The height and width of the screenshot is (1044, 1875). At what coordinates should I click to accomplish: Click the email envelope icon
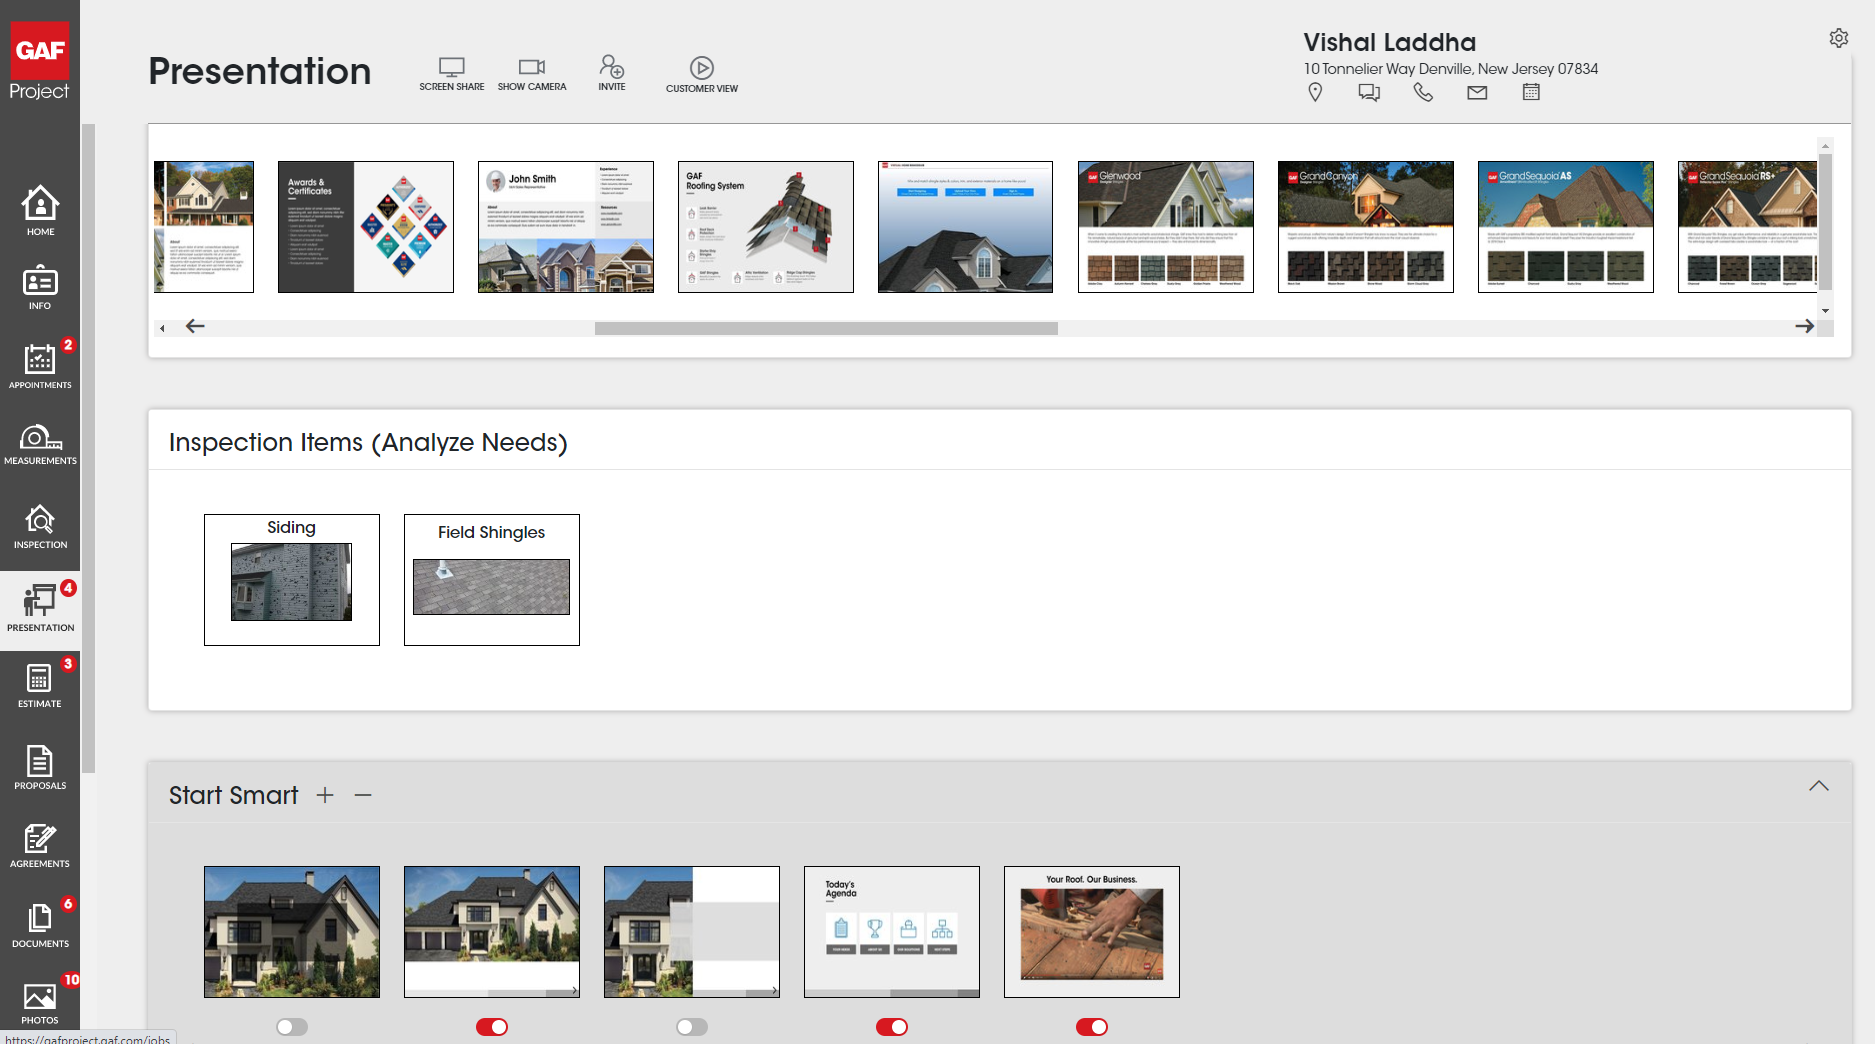coord(1477,92)
